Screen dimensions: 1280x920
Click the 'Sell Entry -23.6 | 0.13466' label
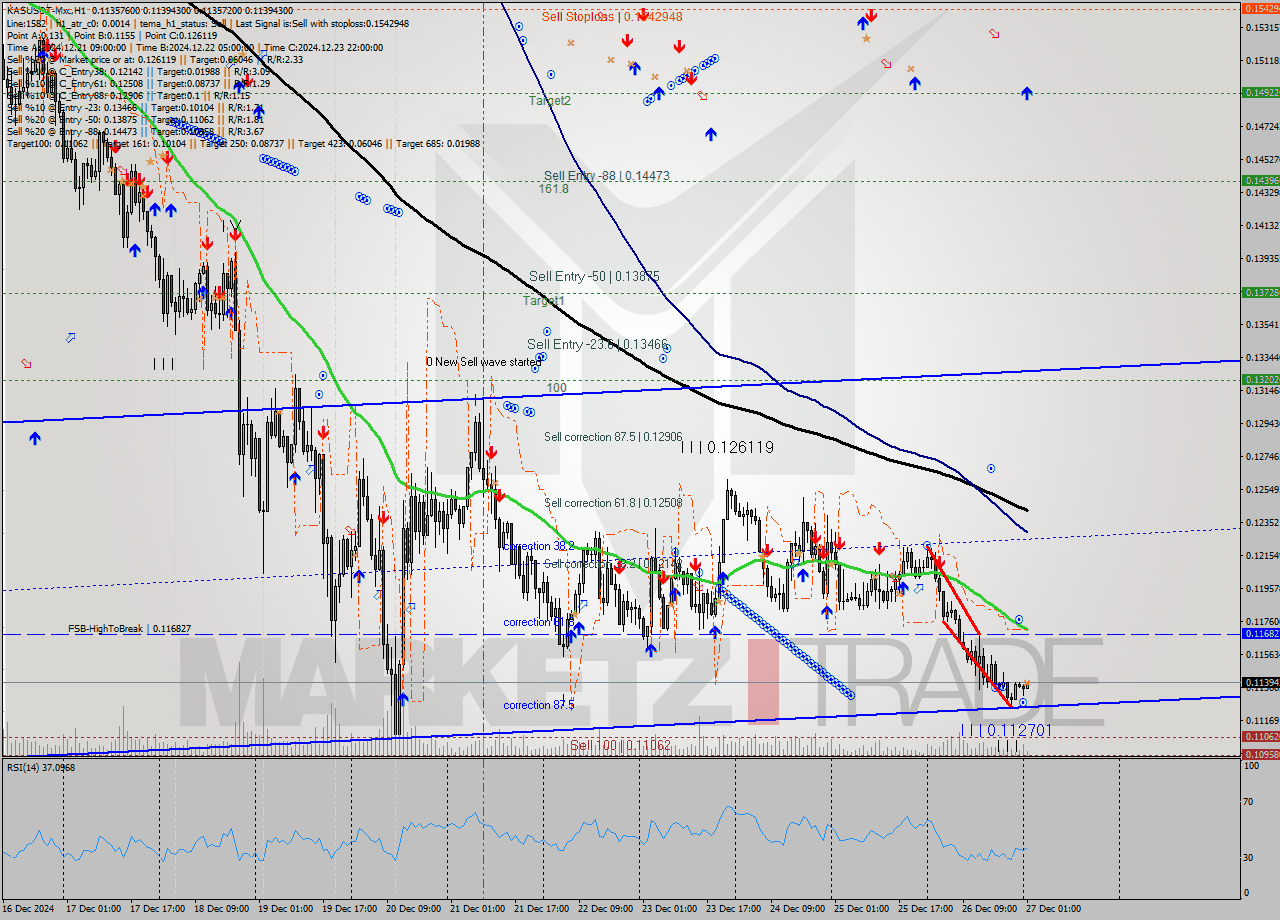point(597,344)
